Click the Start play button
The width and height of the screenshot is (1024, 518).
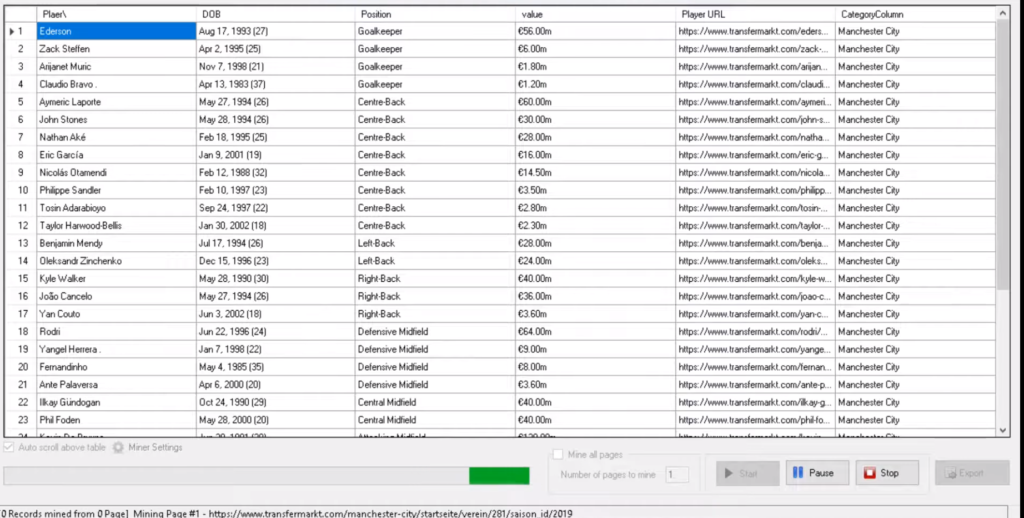(741, 473)
